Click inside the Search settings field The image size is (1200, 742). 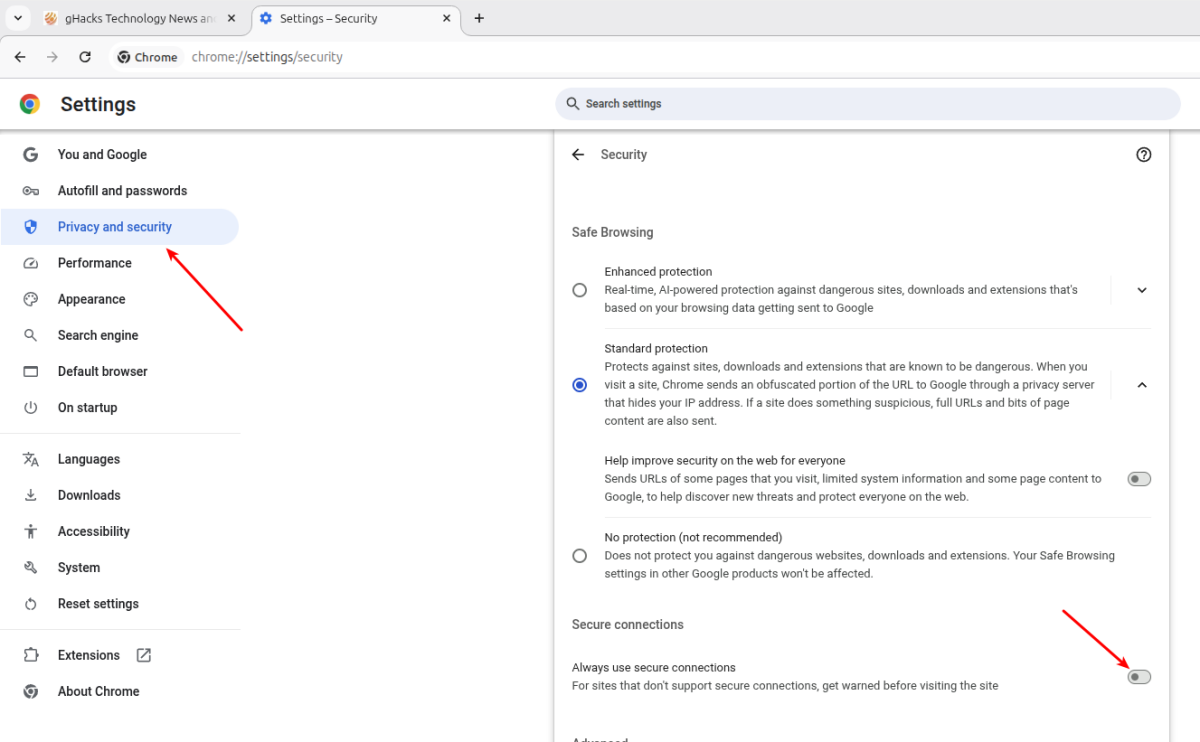[x=866, y=103]
